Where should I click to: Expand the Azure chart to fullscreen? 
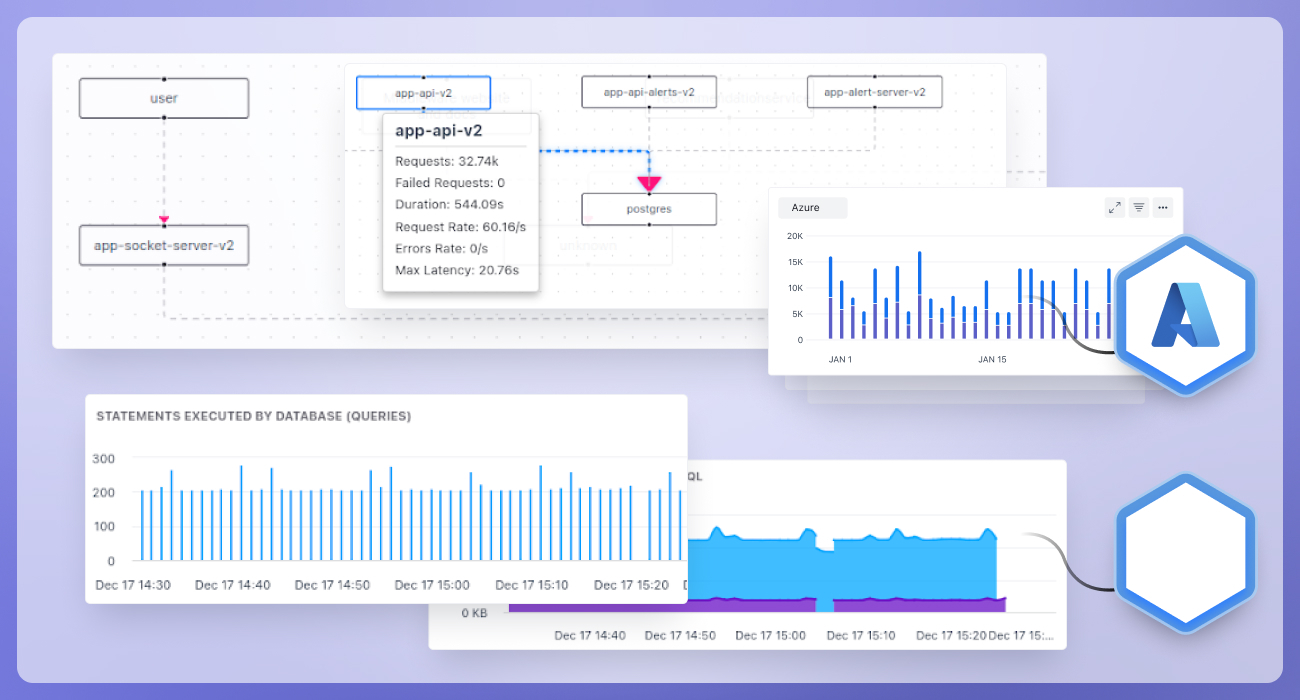[x=1115, y=207]
